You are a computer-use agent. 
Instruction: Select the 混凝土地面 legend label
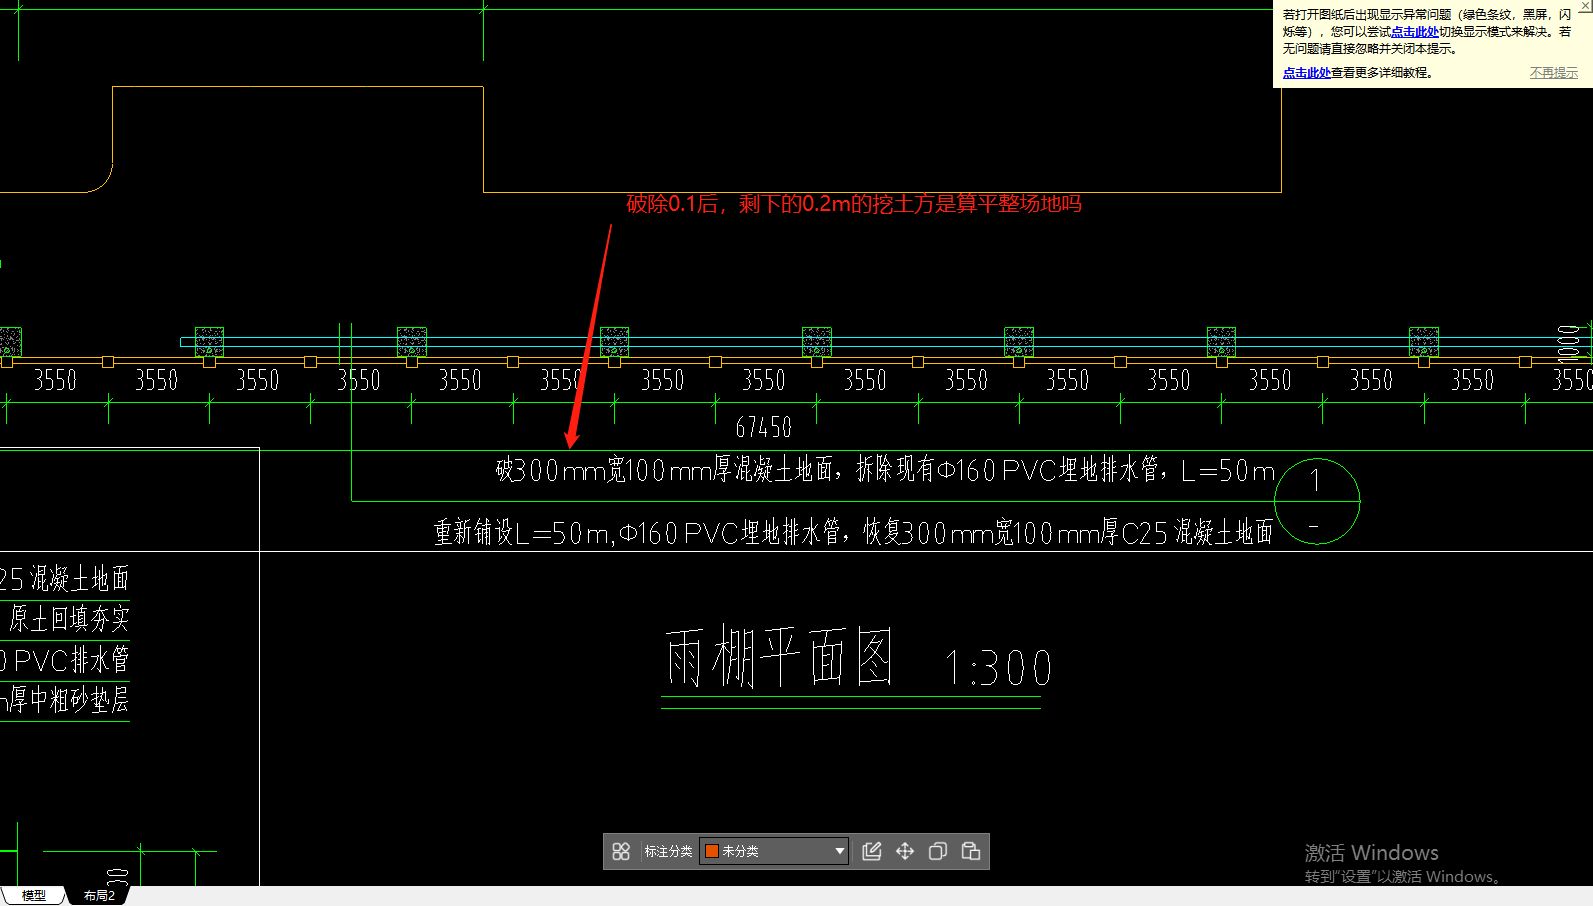(64, 578)
